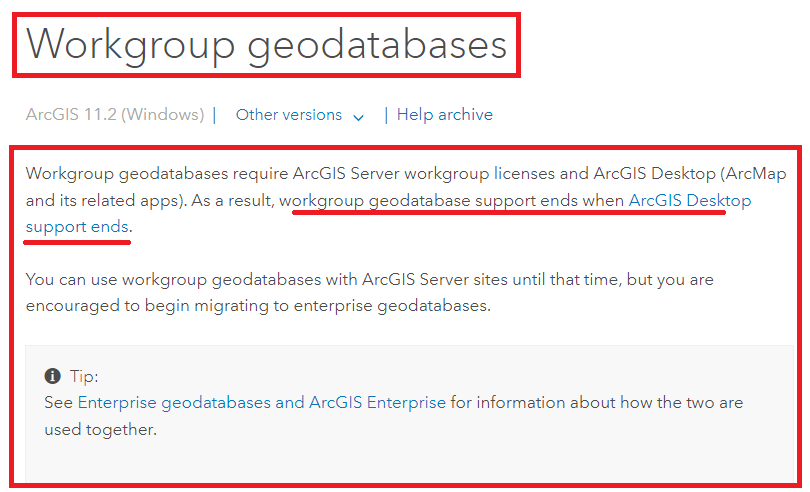
Task: Expand the Other versions dropdown
Action: (300, 115)
